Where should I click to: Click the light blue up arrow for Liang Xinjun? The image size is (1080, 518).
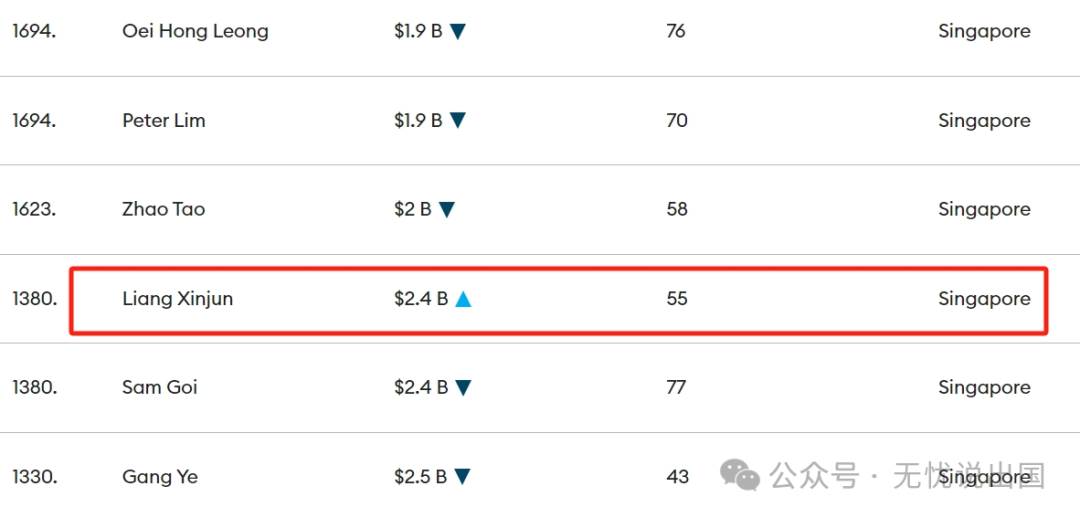[x=464, y=299]
